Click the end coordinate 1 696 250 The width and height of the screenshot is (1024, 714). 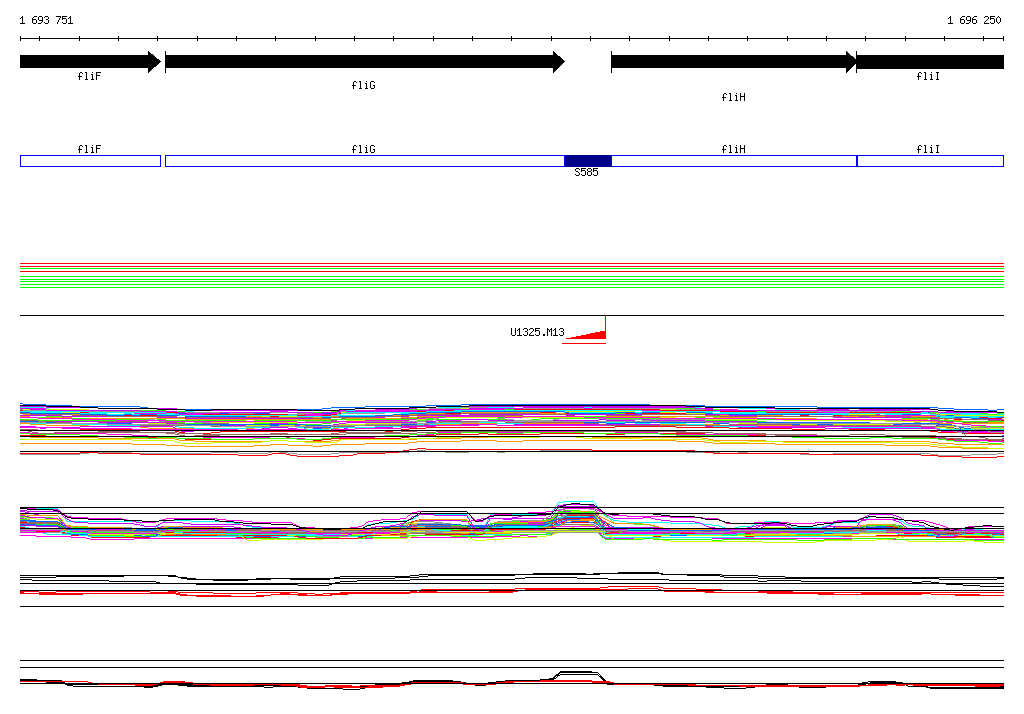(974, 20)
